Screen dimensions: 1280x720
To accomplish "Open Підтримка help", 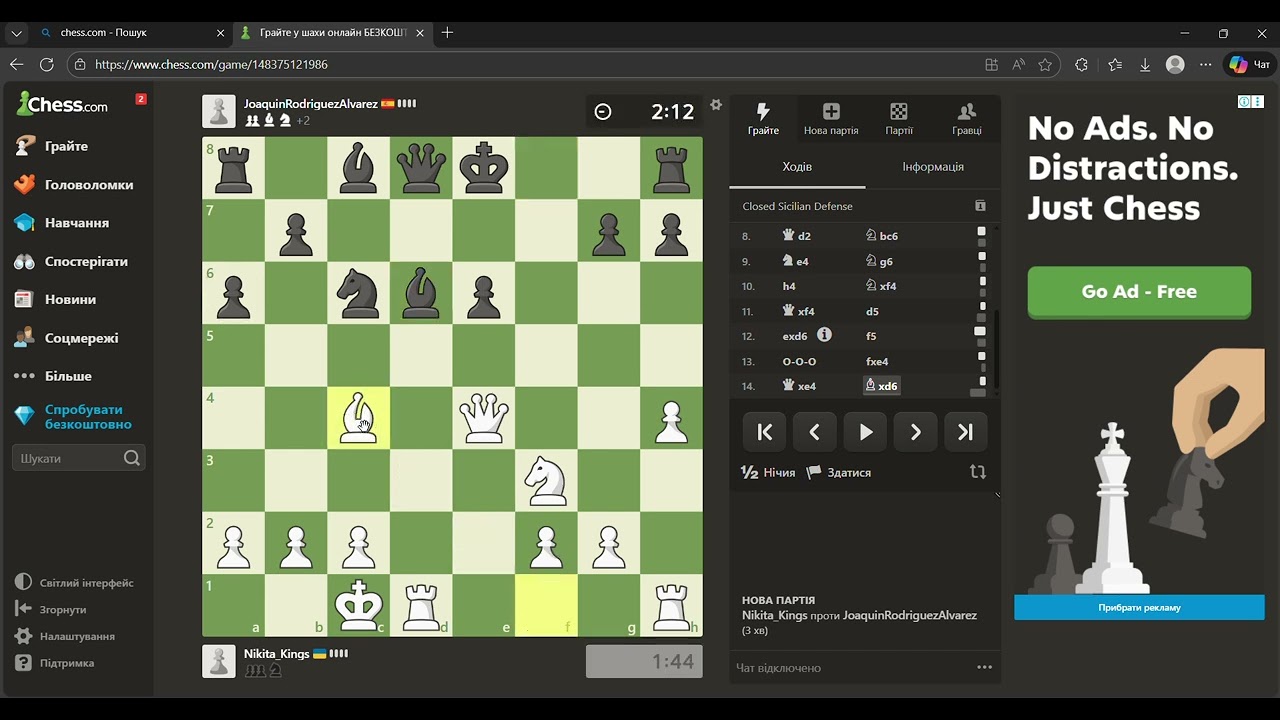I will click(55, 663).
